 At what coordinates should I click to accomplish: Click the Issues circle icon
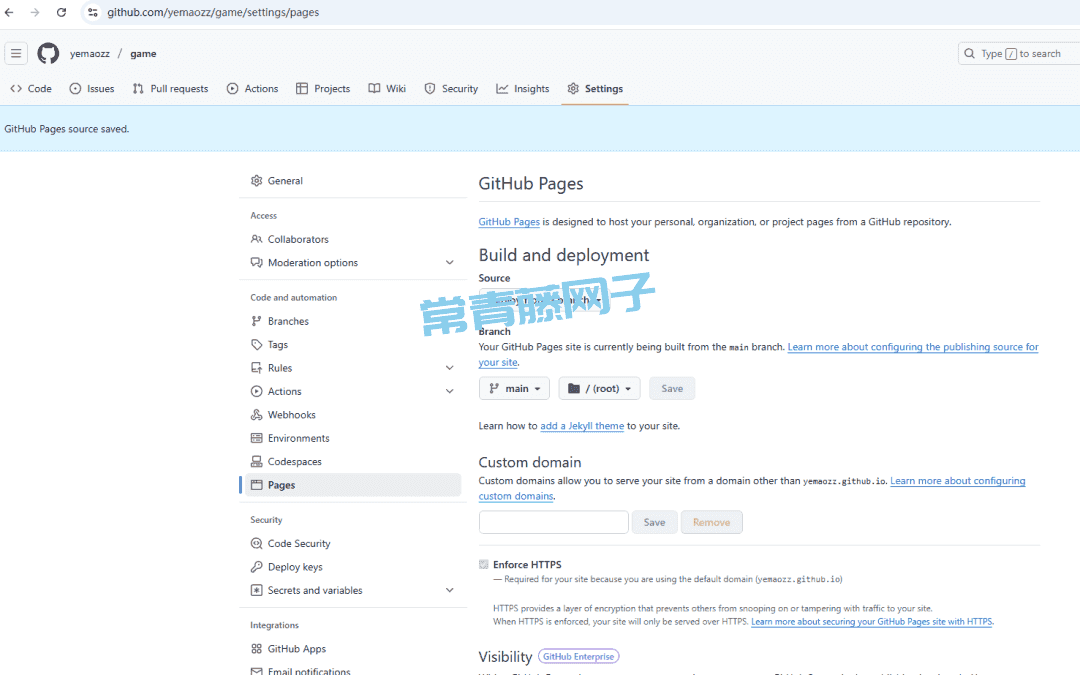[x=75, y=88]
